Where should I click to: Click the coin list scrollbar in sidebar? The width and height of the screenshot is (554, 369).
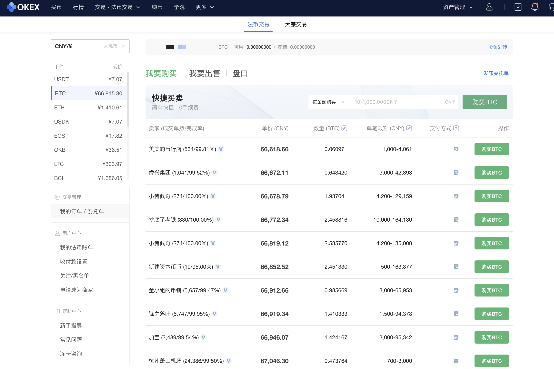pos(128,100)
